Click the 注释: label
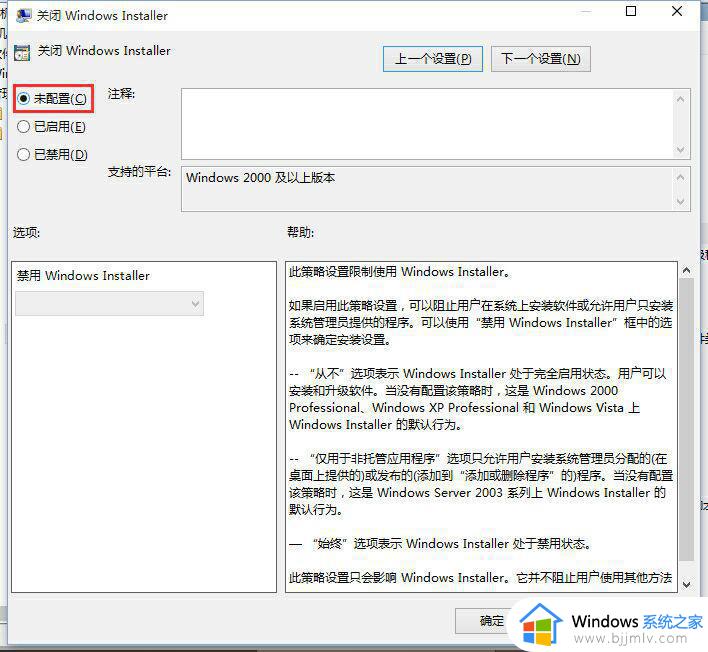The height and width of the screenshot is (652, 708). tap(121, 94)
